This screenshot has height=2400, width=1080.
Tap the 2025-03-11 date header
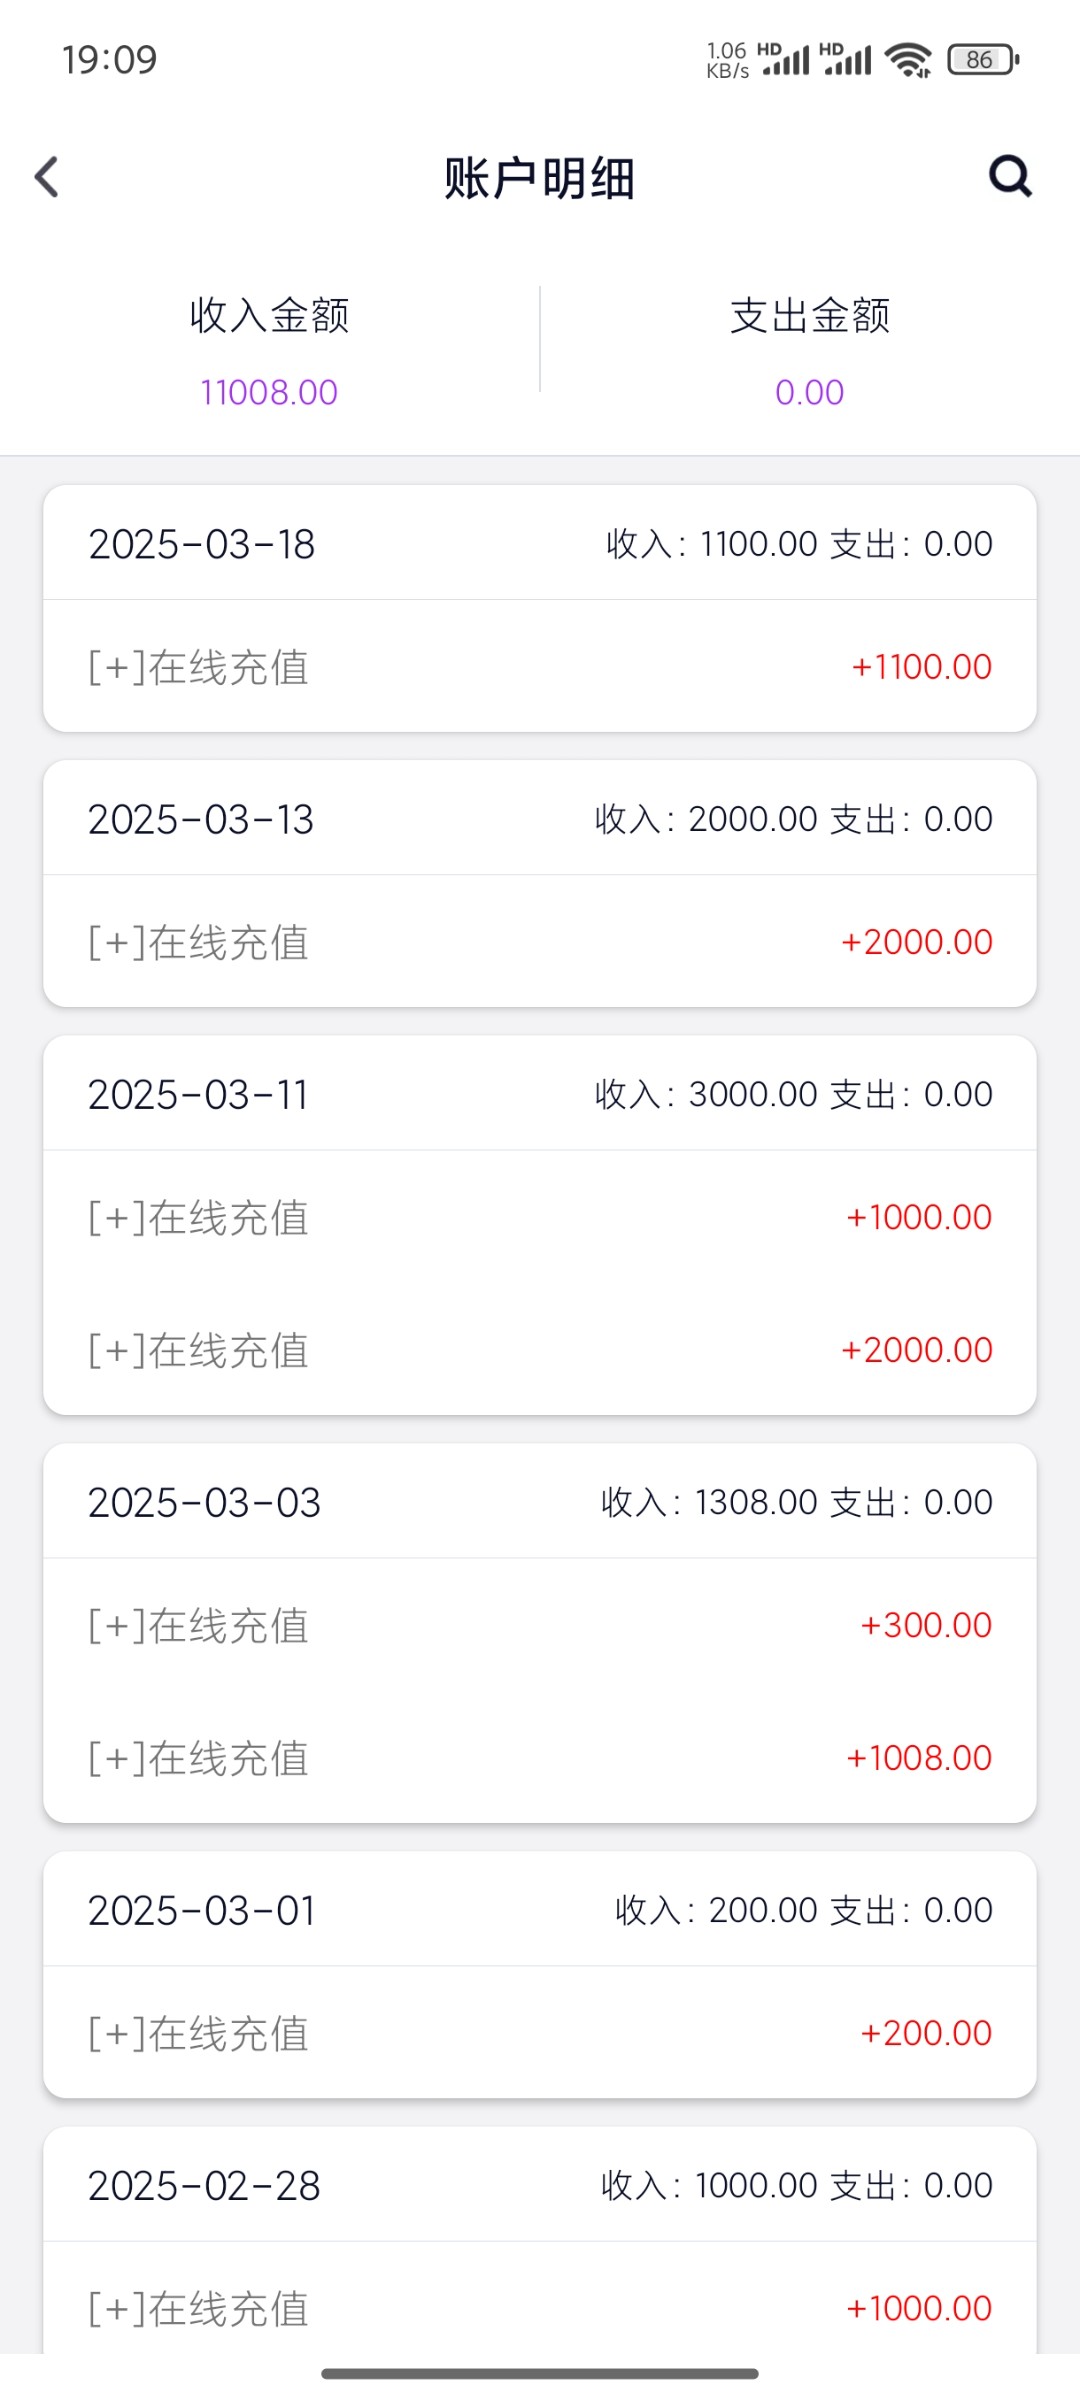[198, 1094]
